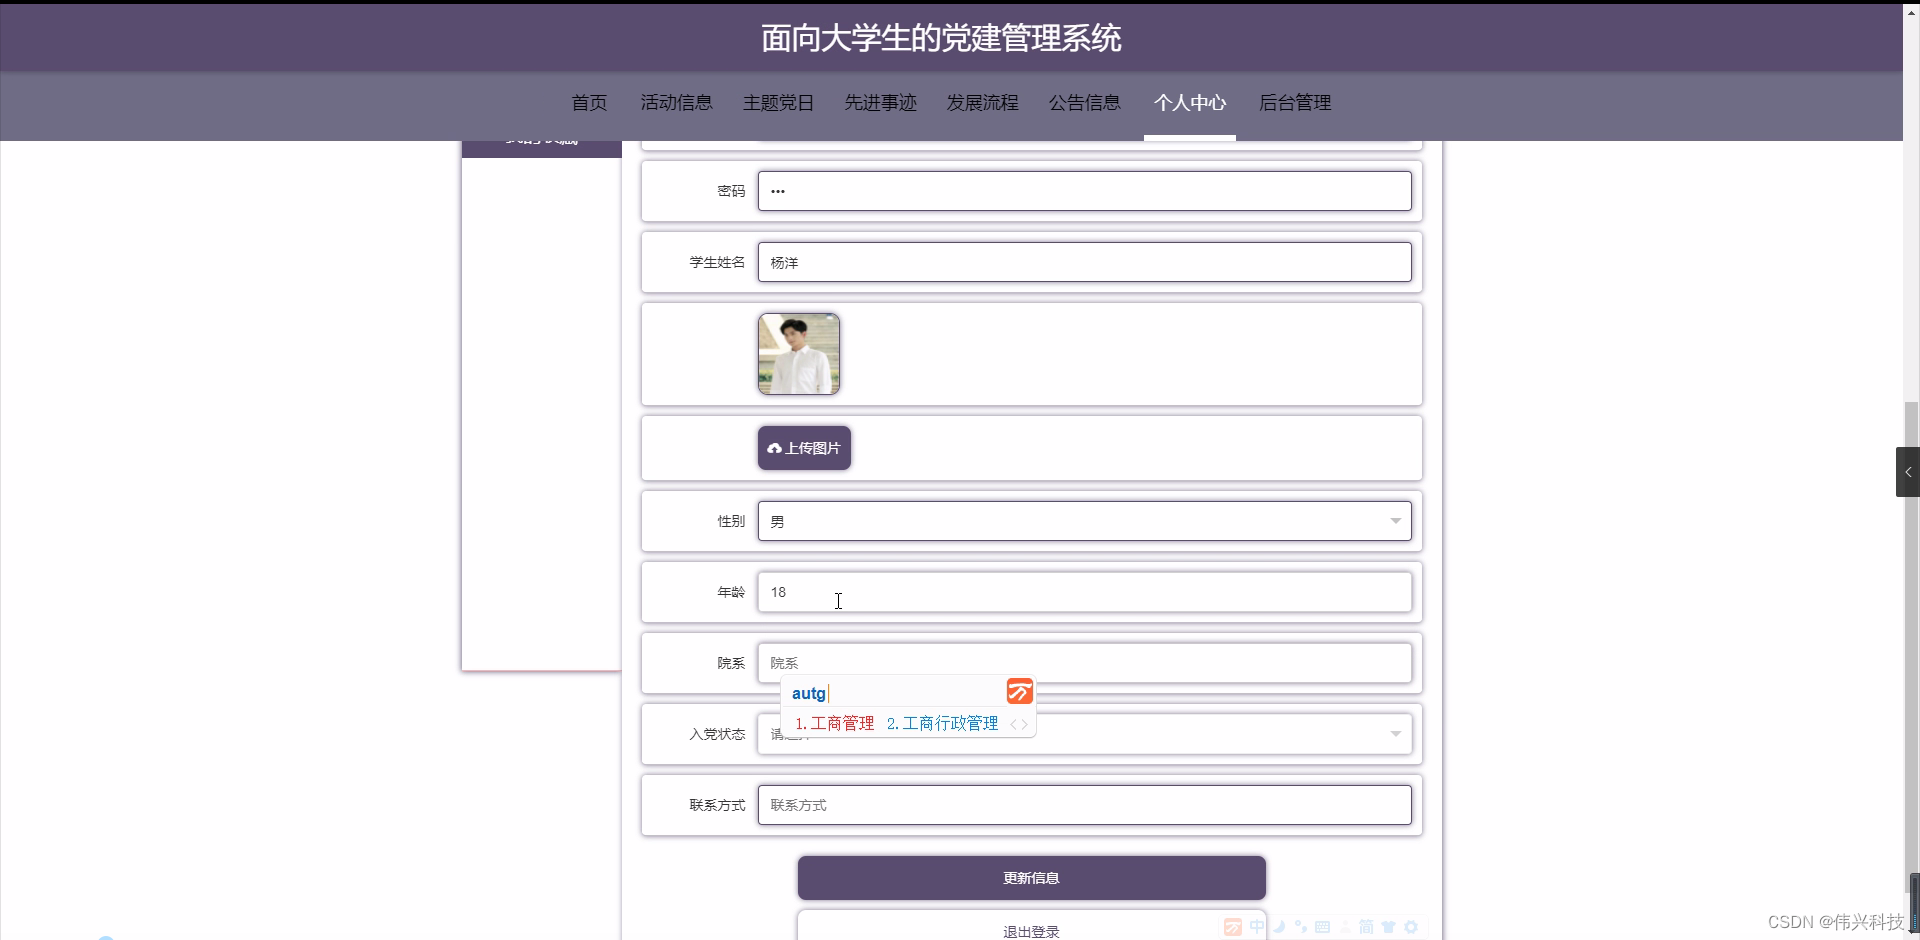The image size is (1920, 940).
Task: Toggle the 中 Chinese/English input mode
Action: point(1256,928)
